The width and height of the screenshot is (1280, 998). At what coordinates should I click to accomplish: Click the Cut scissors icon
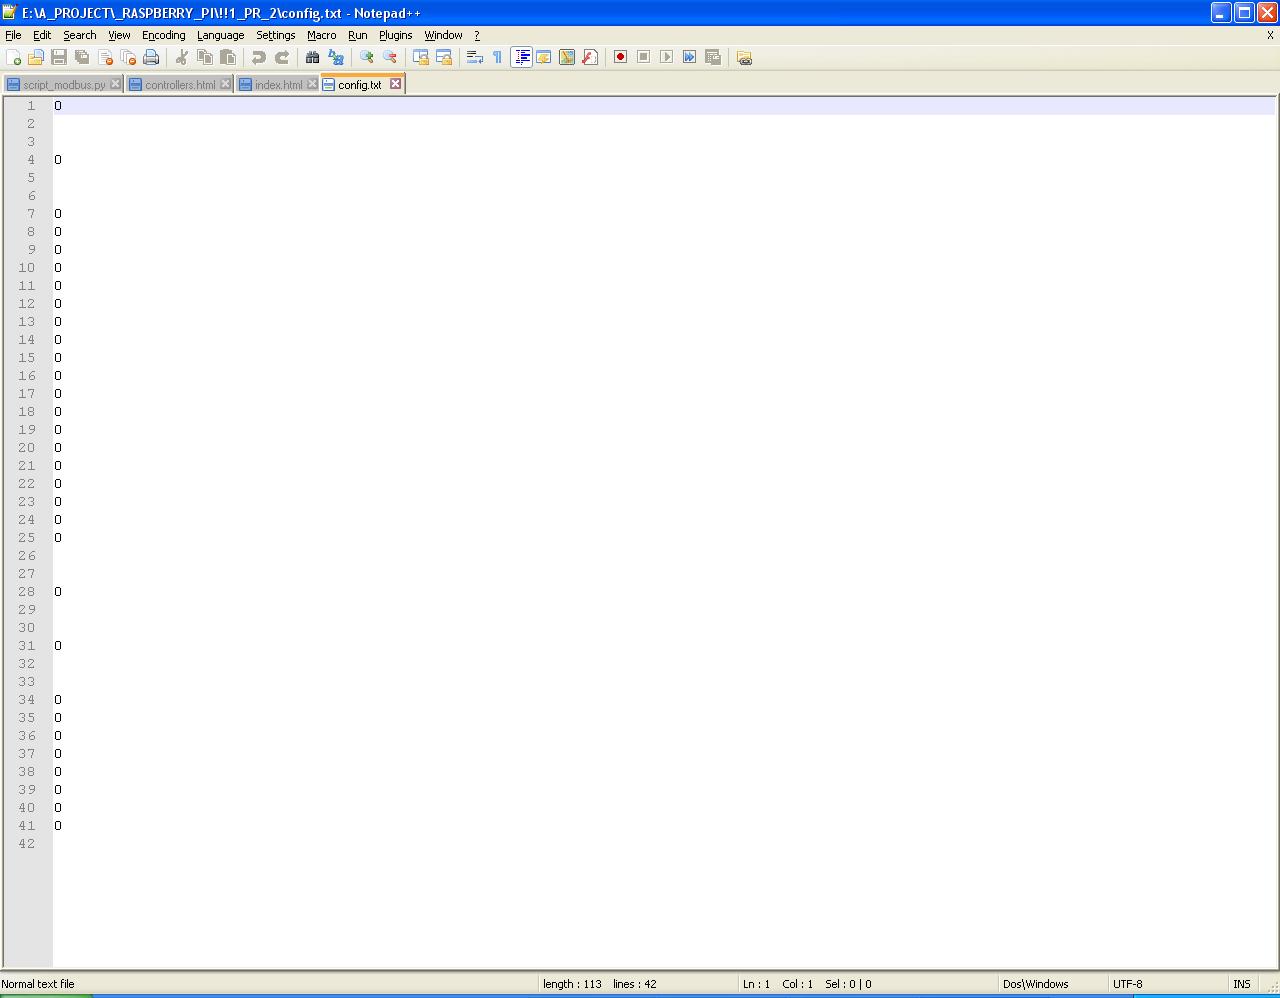pos(182,57)
